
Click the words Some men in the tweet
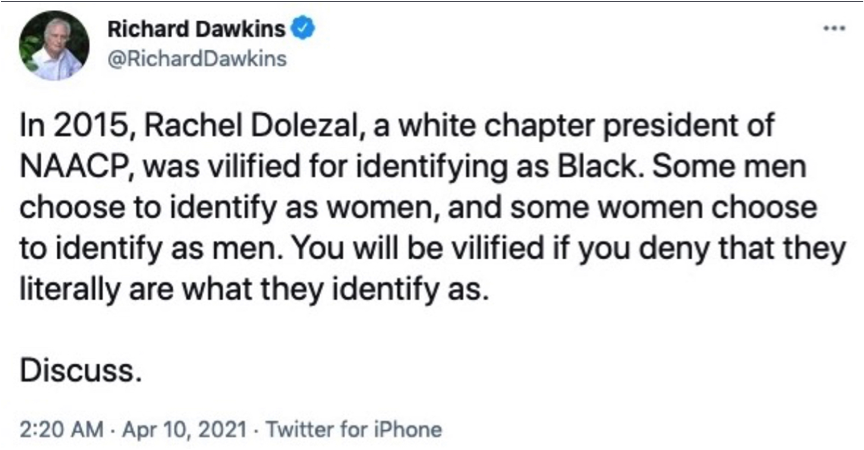[x=730, y=167]
